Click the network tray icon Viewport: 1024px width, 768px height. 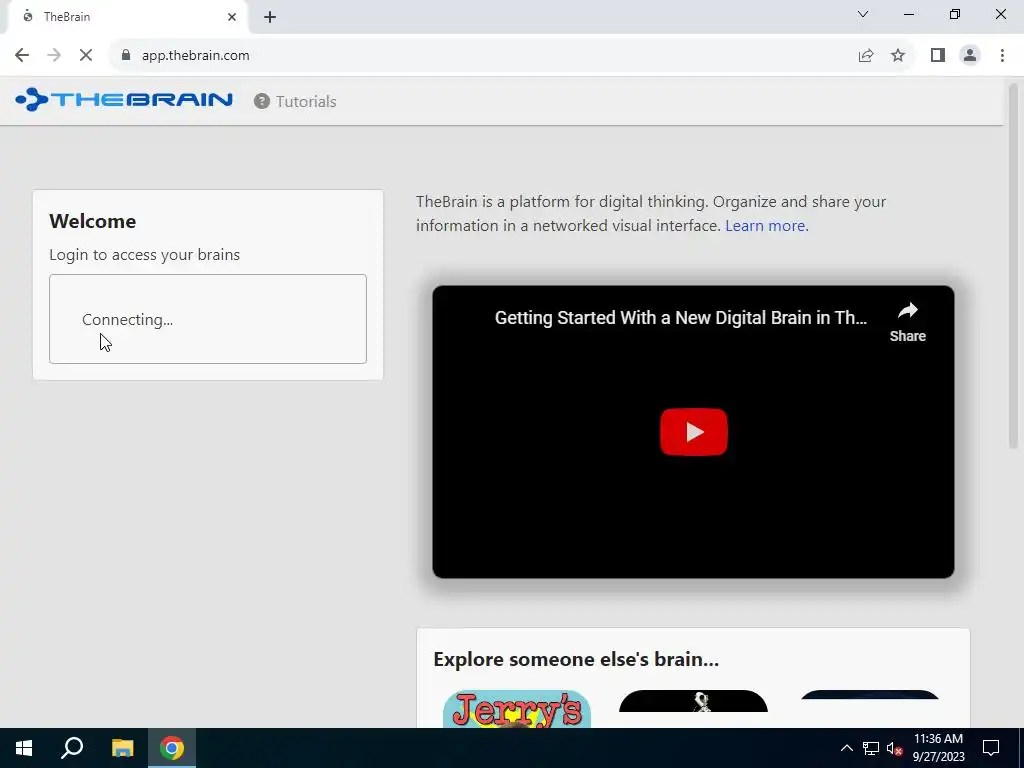pos(871,748)
